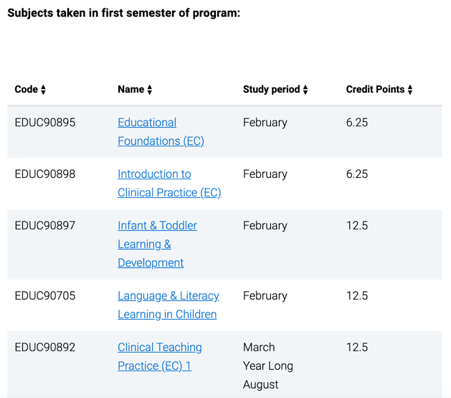
Task: Open Infant & Toddler Learning & Development
Action: pos(157,244)
